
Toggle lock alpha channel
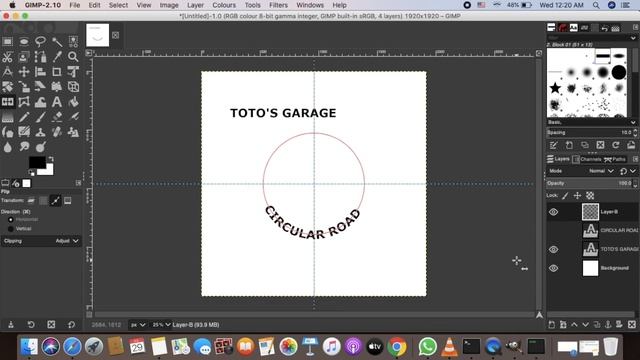(x=590, y=196)
